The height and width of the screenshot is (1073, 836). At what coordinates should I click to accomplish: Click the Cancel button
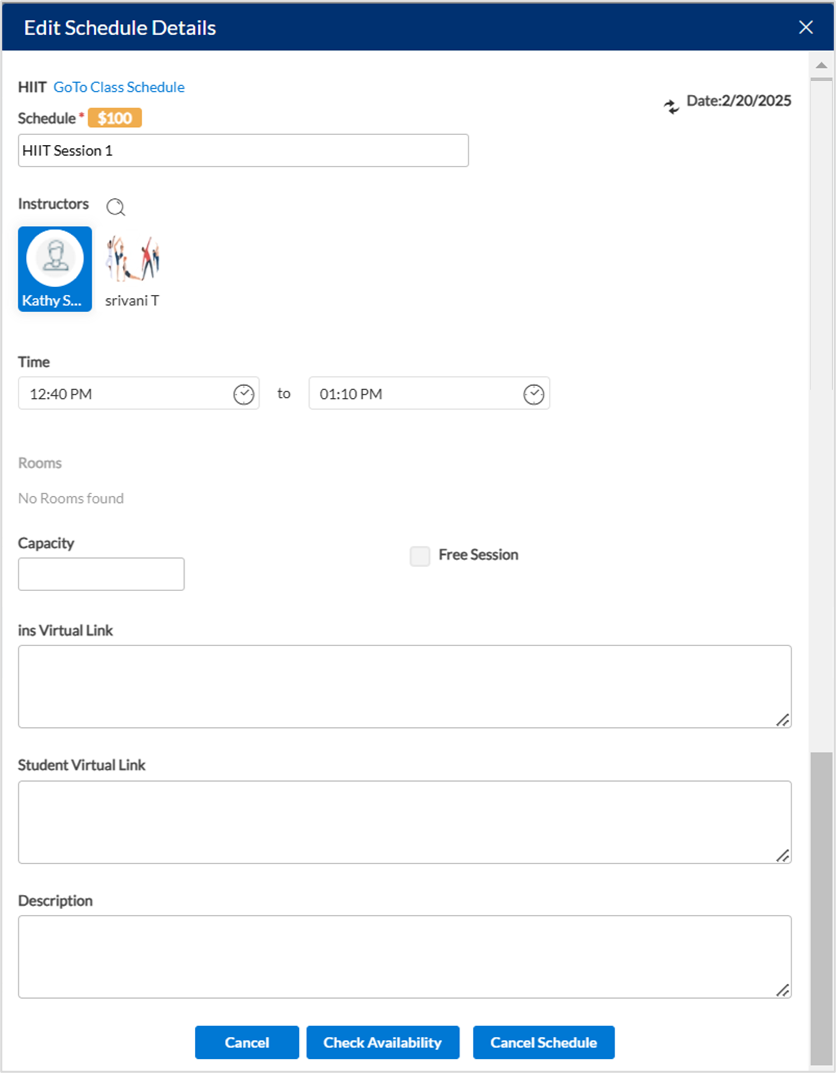[247, 1042]
